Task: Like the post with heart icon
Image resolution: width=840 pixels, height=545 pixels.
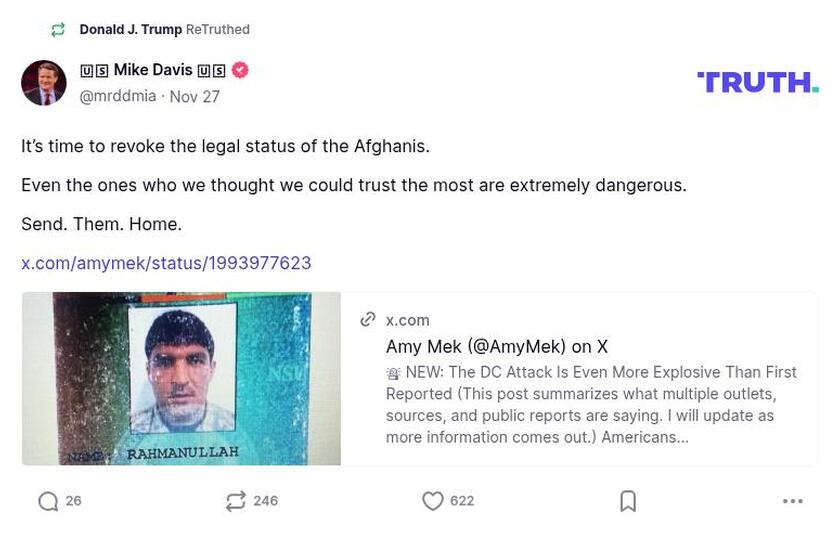Action: click(x=432, y=501)
